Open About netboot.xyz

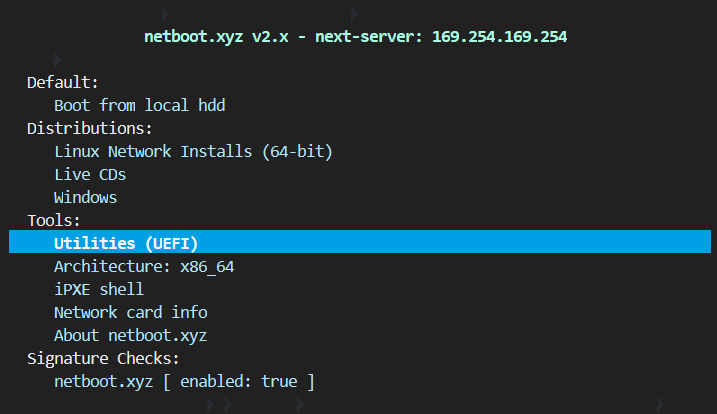(x=131, y=335)
